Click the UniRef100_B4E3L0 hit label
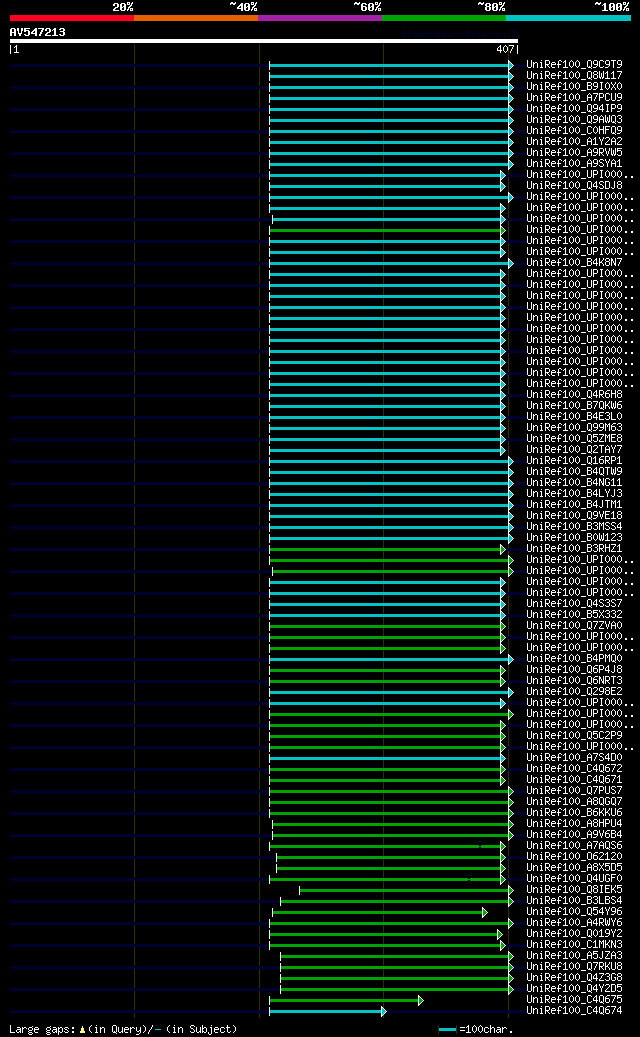 coord(574,417)
